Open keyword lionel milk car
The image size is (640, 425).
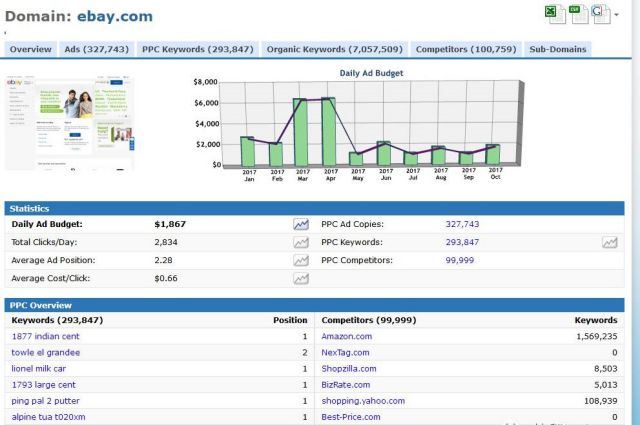pos(38,369)
